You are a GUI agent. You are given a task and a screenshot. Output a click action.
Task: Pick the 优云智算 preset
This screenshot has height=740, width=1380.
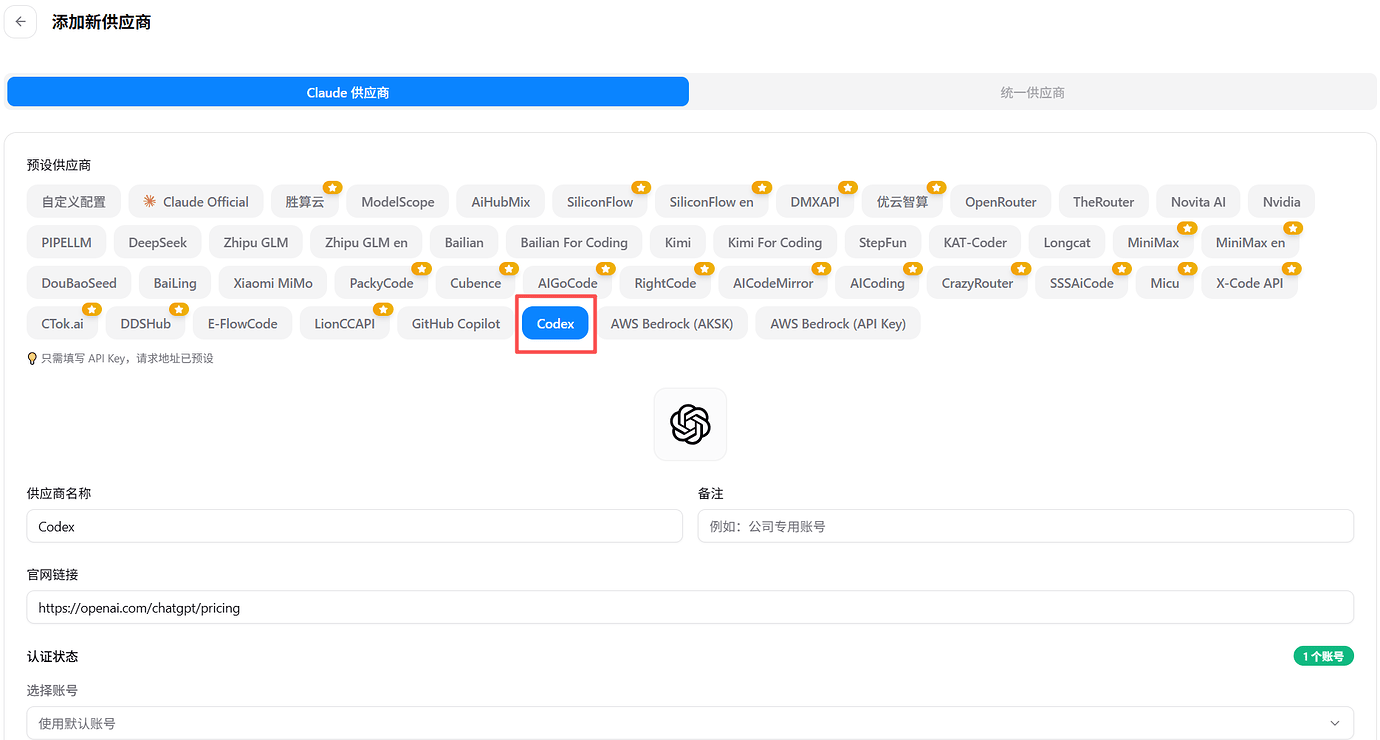coord(903,201)
